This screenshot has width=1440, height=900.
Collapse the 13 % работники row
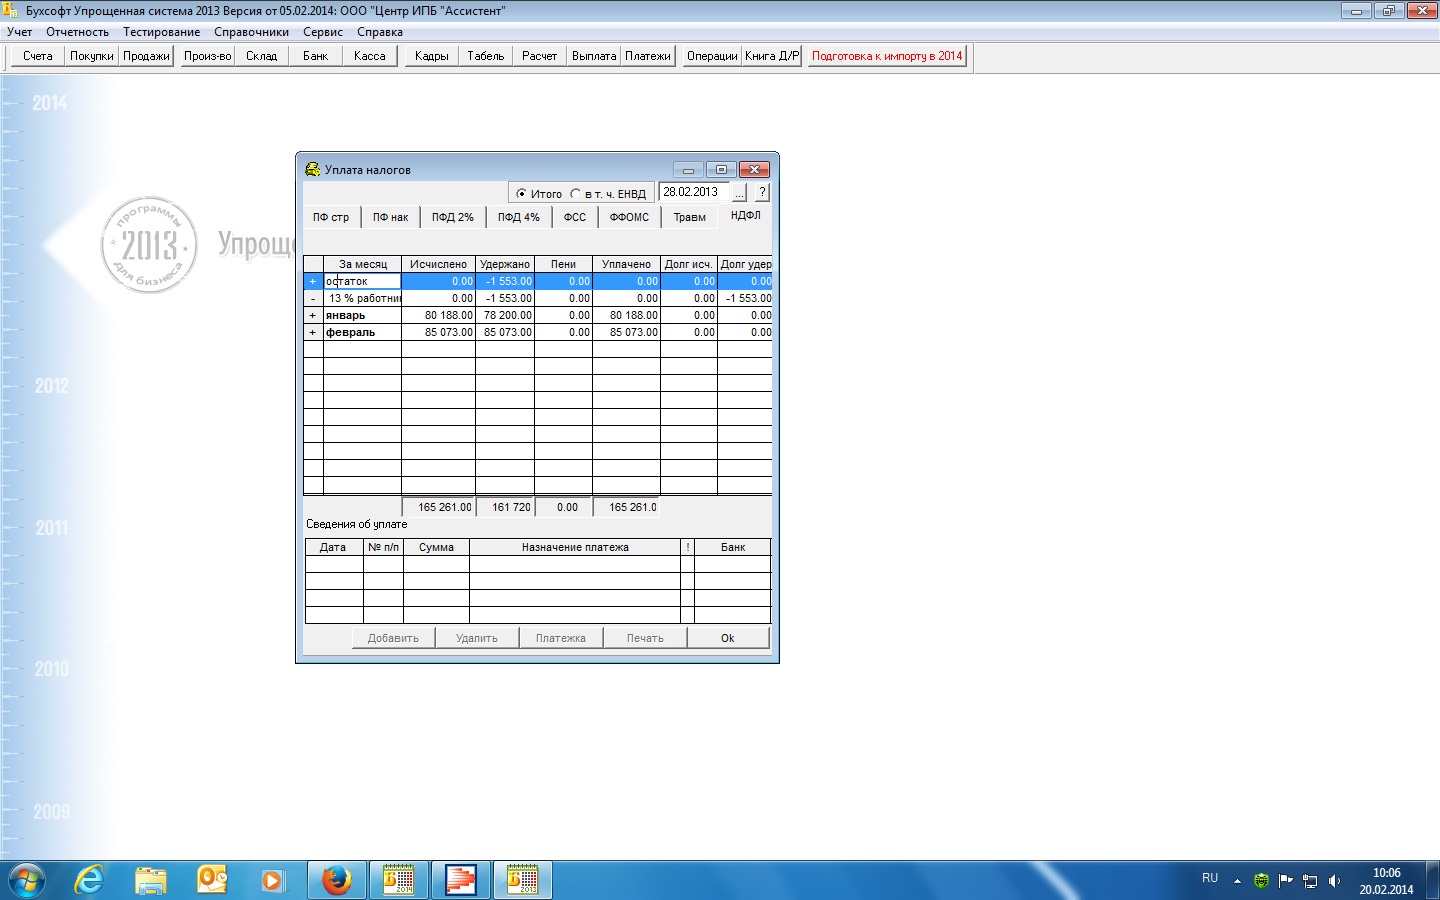[x=313, y=299]
